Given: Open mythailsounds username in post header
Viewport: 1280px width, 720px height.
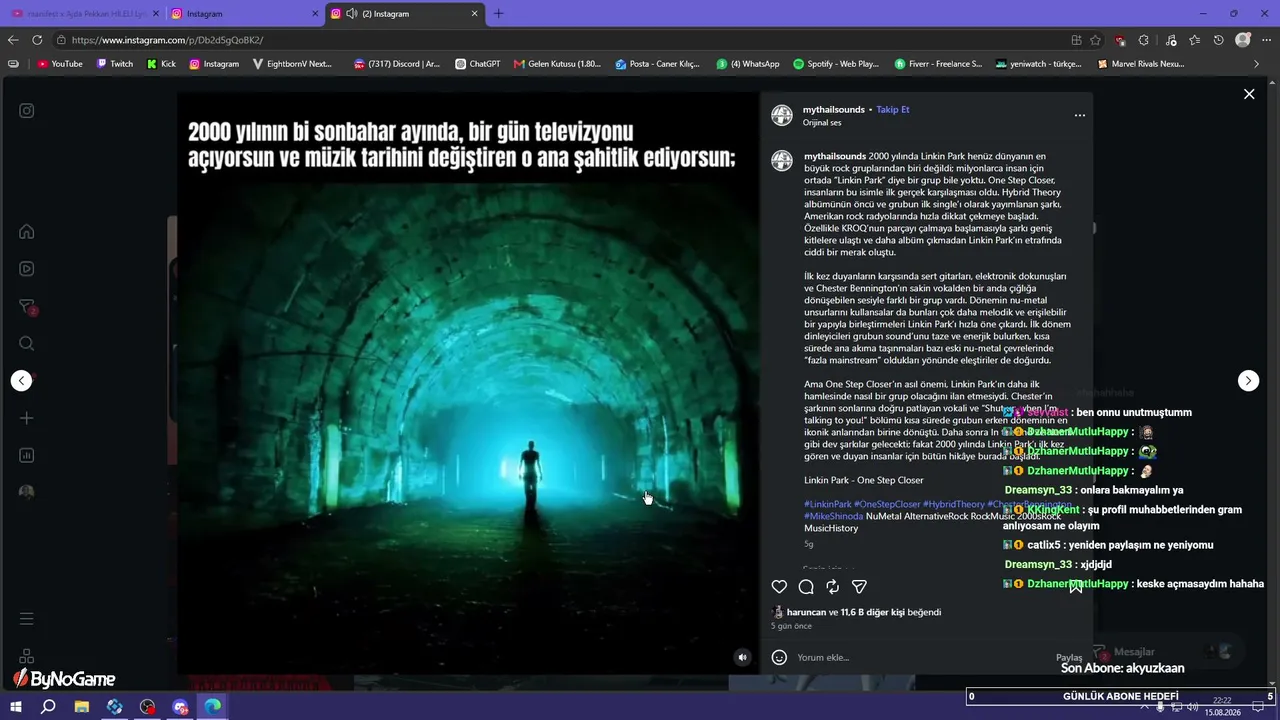Looking at the screenshot, I should (x=834, y=109).
